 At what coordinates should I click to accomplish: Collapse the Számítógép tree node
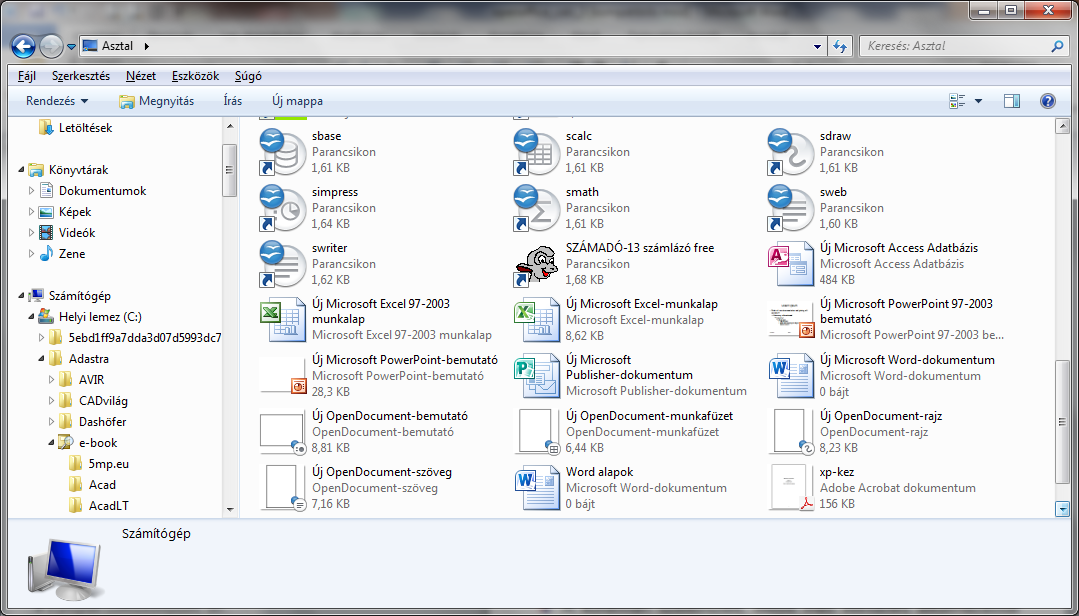point(21,296)
